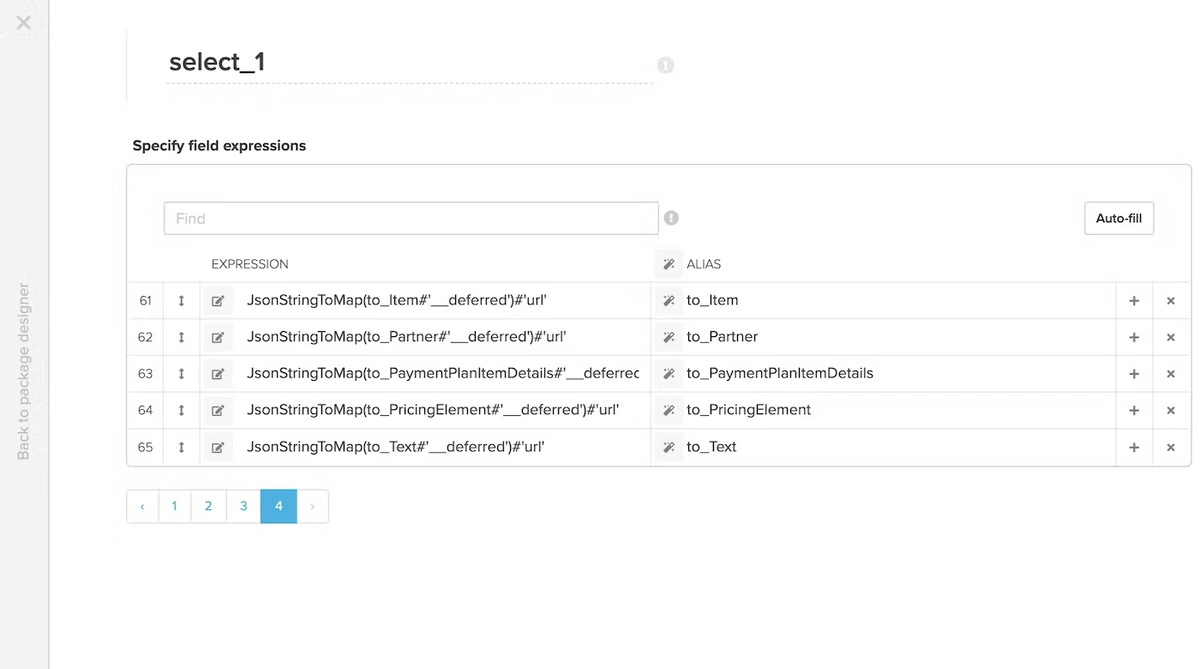Image resolution: width=1200 pixels, height=669 pixels.
Task: Remove the to_PricingElement field row
Action: click(1171, 410)
